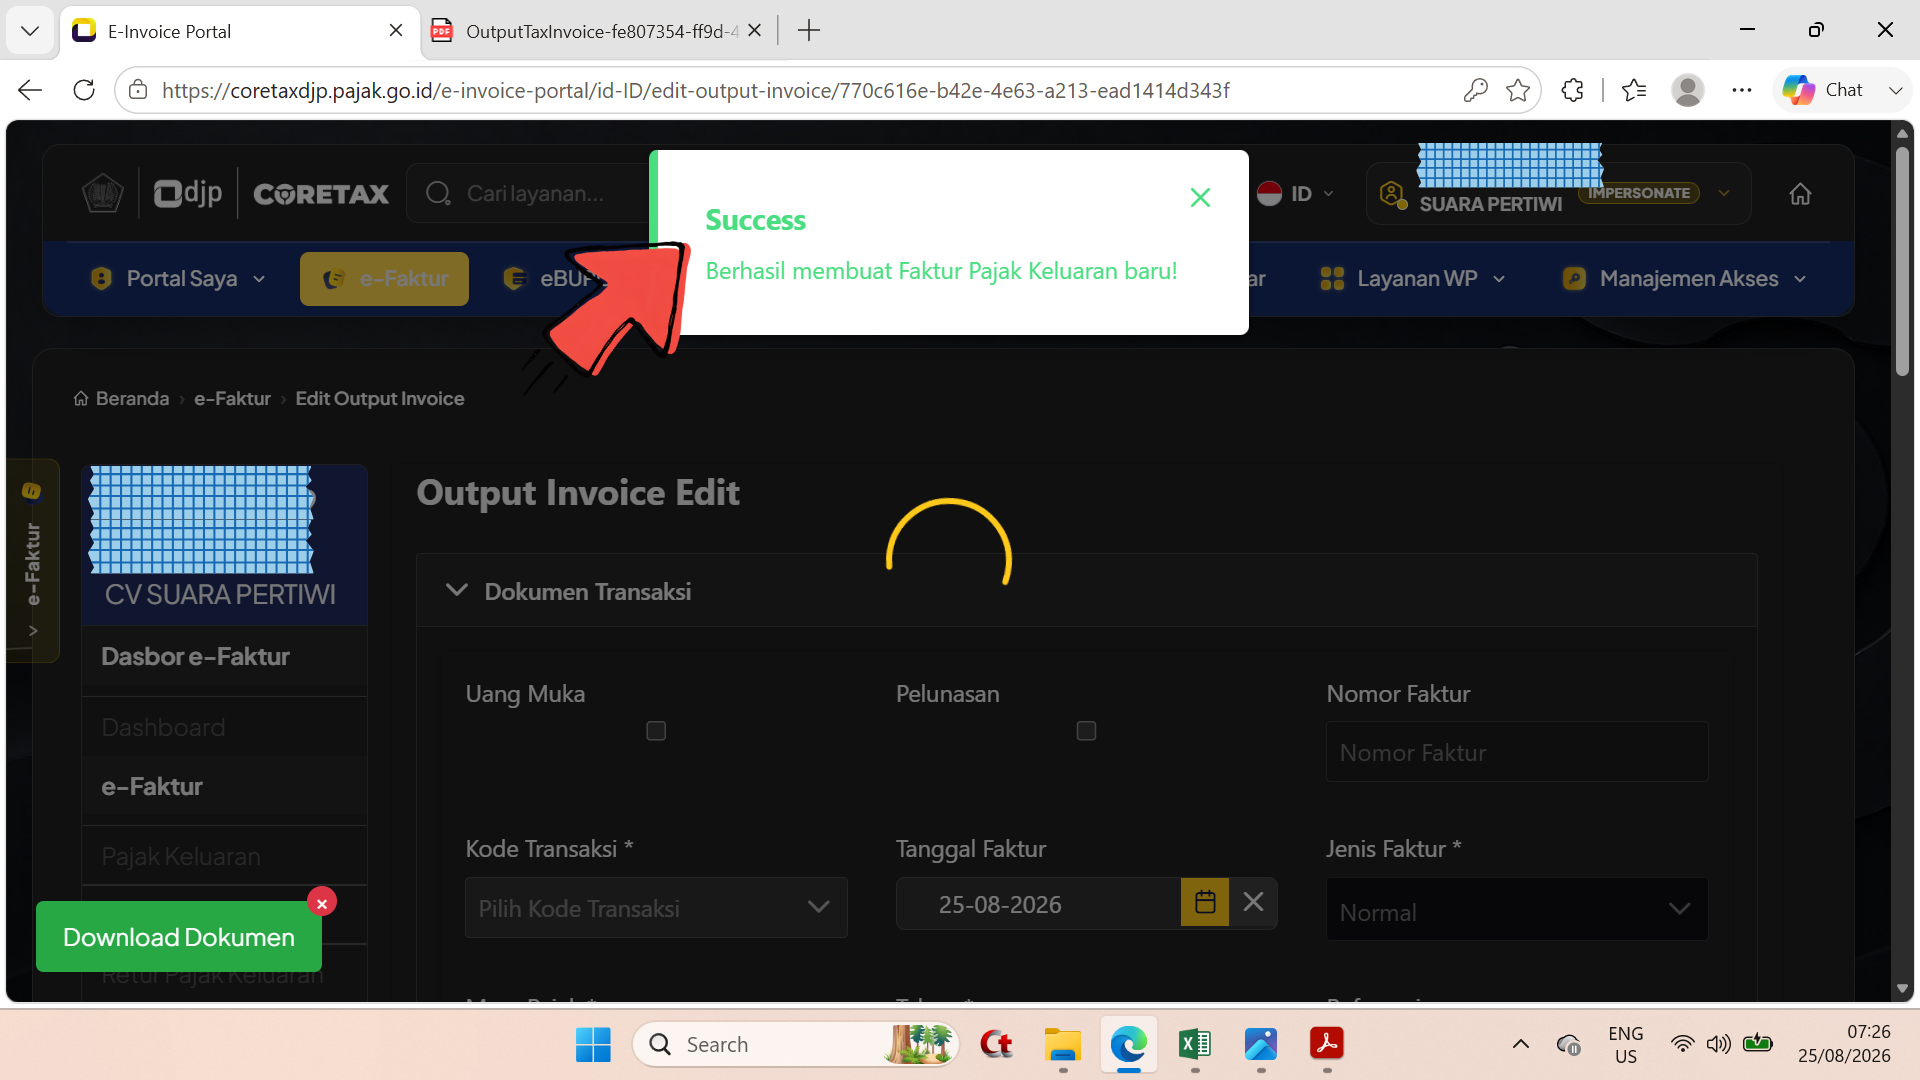Click the taskbar Search box
Image resolution: width=1920 pixels, height=1080 pixels.
pos(796,1044)
